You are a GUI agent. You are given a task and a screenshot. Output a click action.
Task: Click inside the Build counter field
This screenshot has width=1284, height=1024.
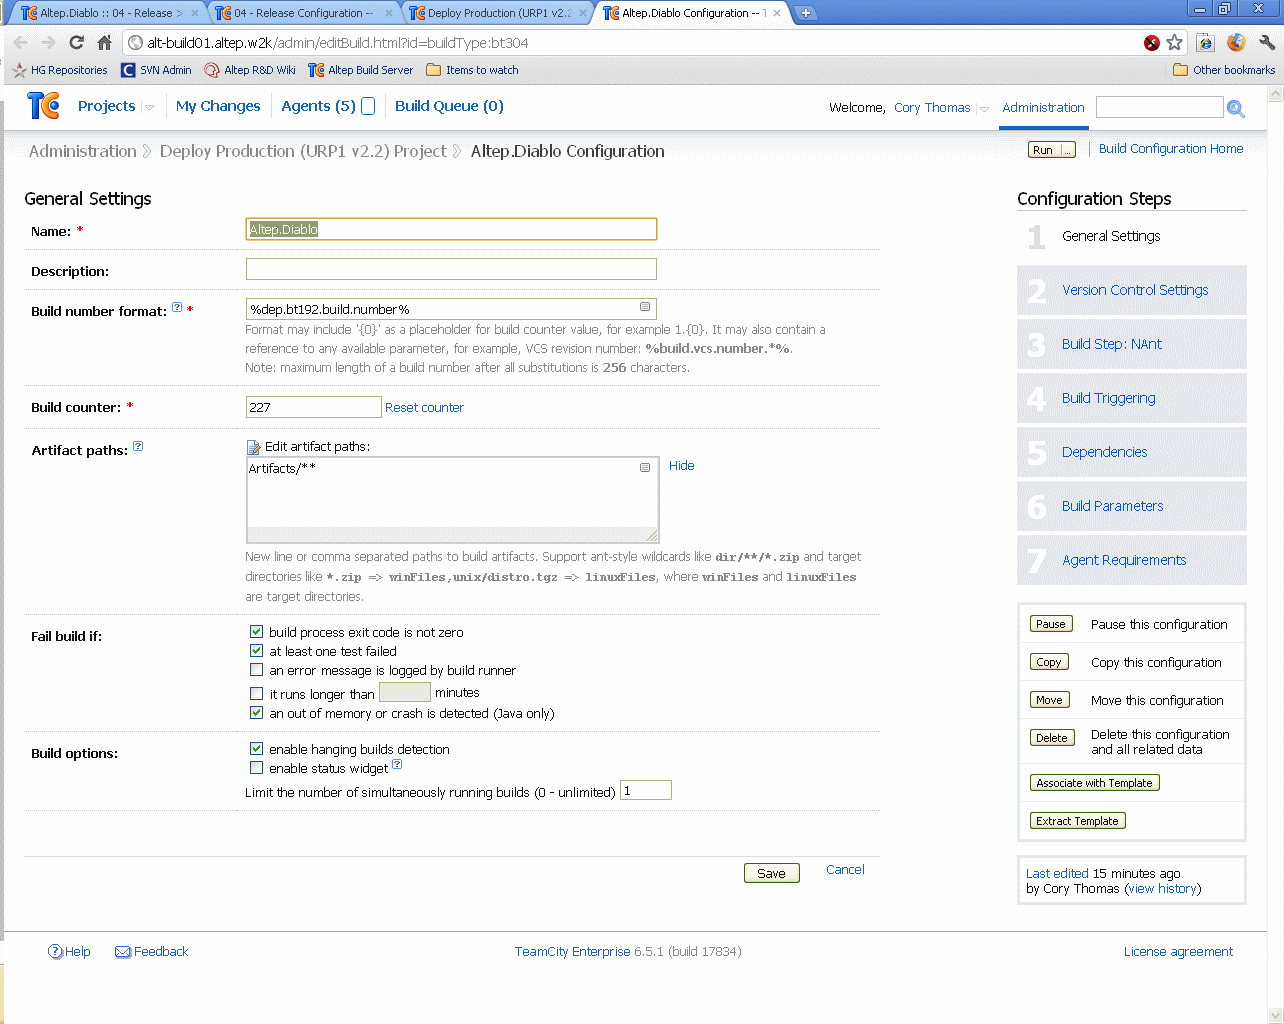click(313, 407)
